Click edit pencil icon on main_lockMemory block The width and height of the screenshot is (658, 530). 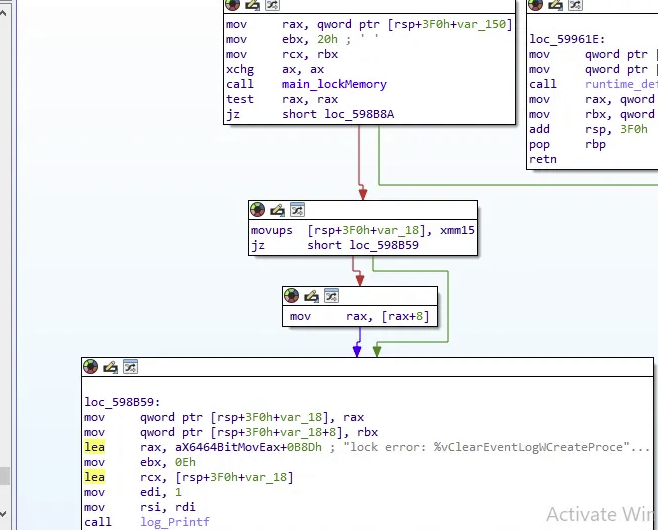tap(250, 5)
